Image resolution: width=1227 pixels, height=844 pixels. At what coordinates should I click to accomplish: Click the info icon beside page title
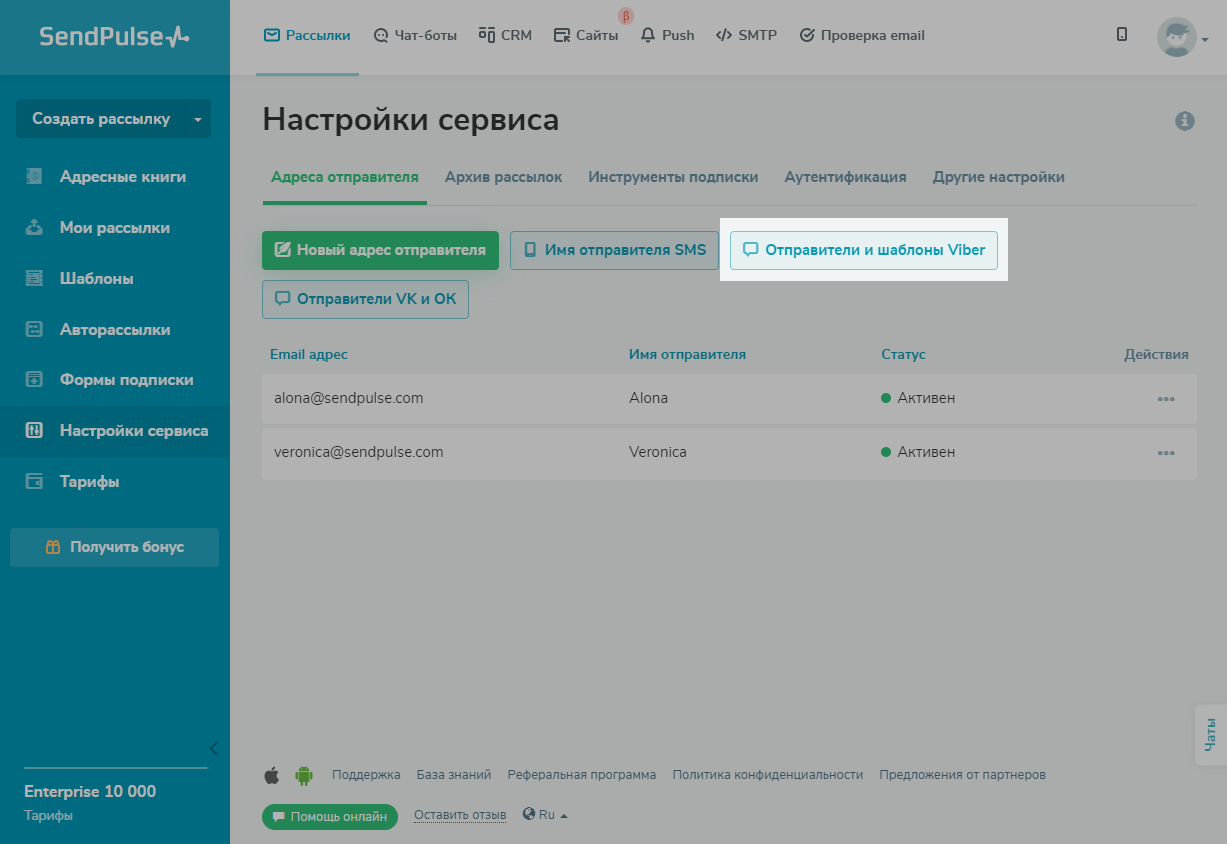coord(1185,121)
